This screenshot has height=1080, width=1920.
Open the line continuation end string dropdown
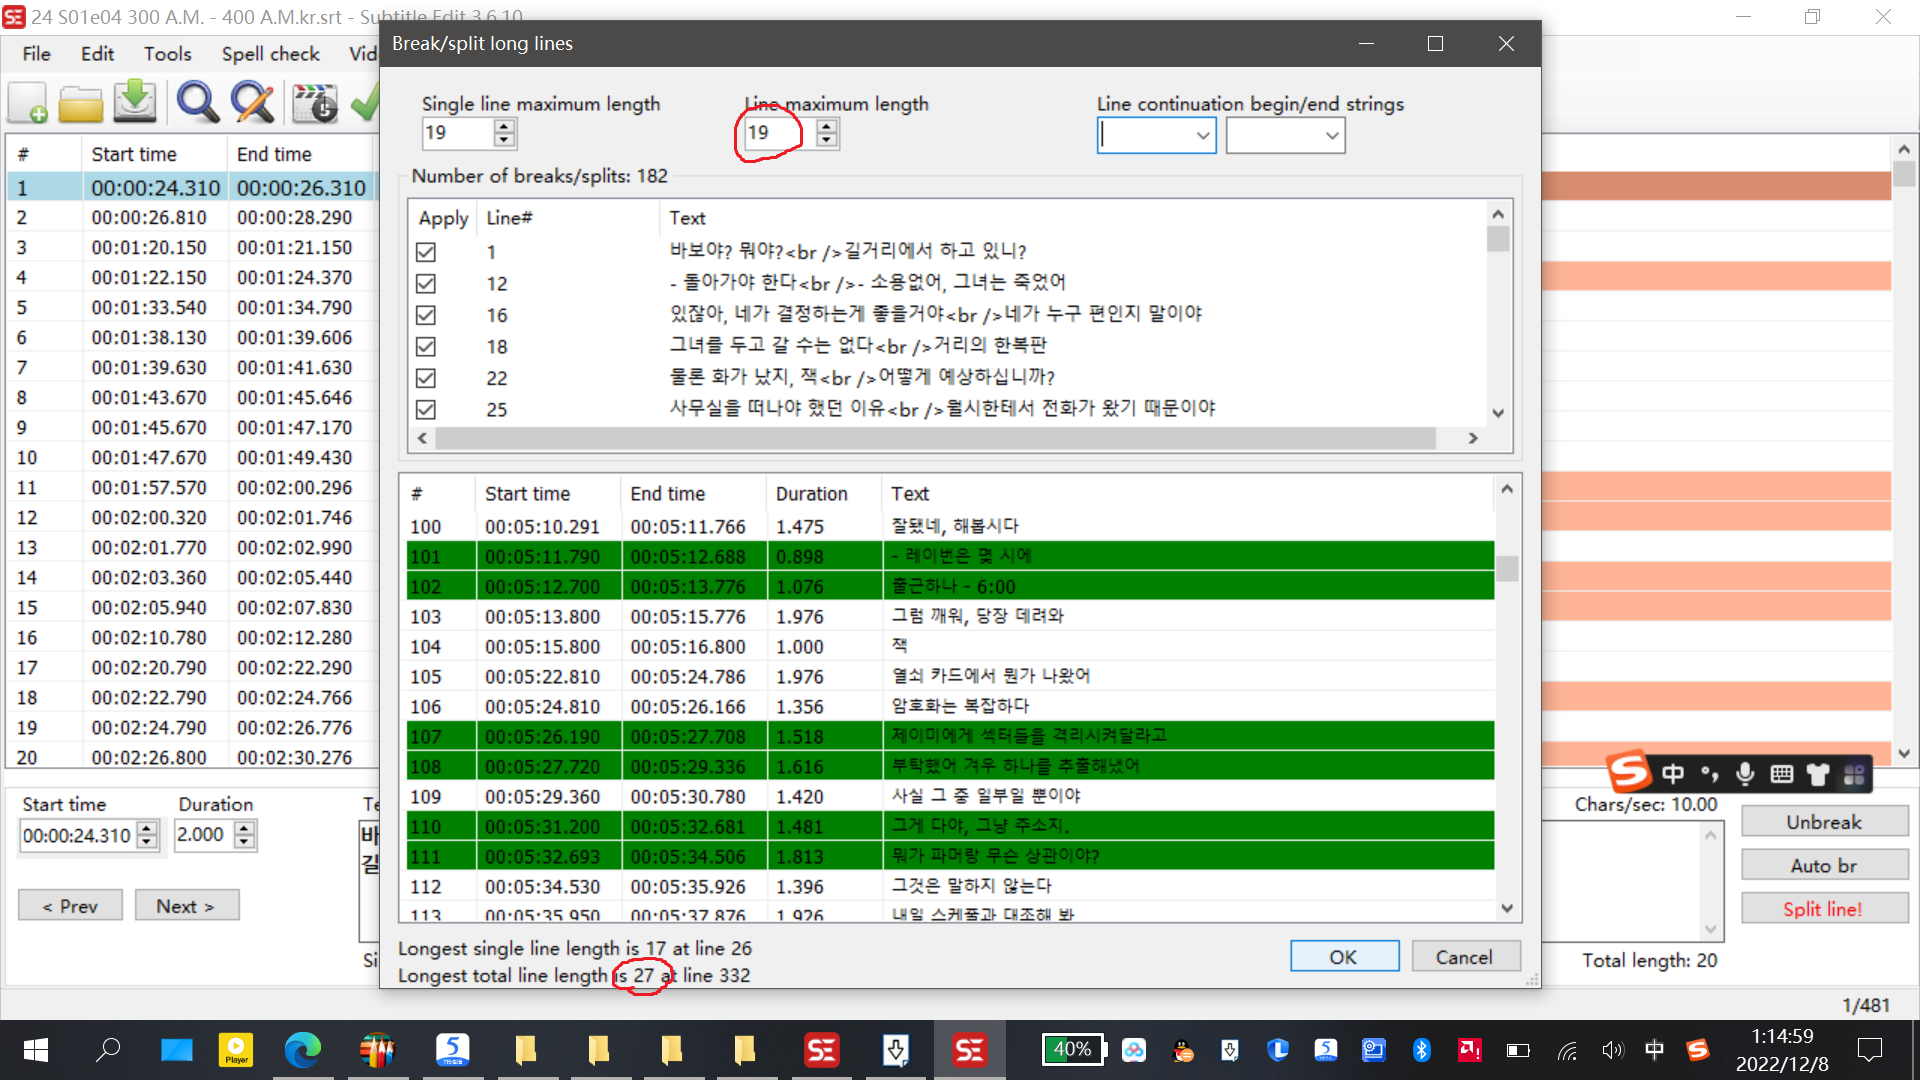(1331, 135)
